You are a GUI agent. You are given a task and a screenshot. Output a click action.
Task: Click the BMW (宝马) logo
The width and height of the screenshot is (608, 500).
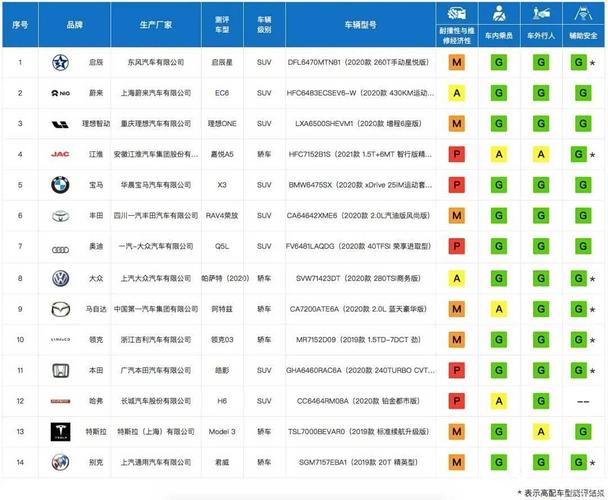coord(62,185)
